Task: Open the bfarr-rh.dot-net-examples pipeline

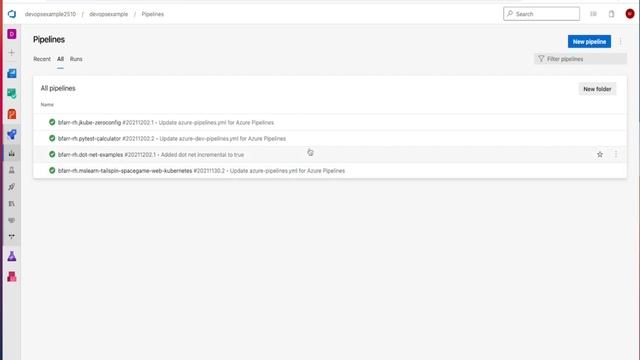Action: [90, 155]
